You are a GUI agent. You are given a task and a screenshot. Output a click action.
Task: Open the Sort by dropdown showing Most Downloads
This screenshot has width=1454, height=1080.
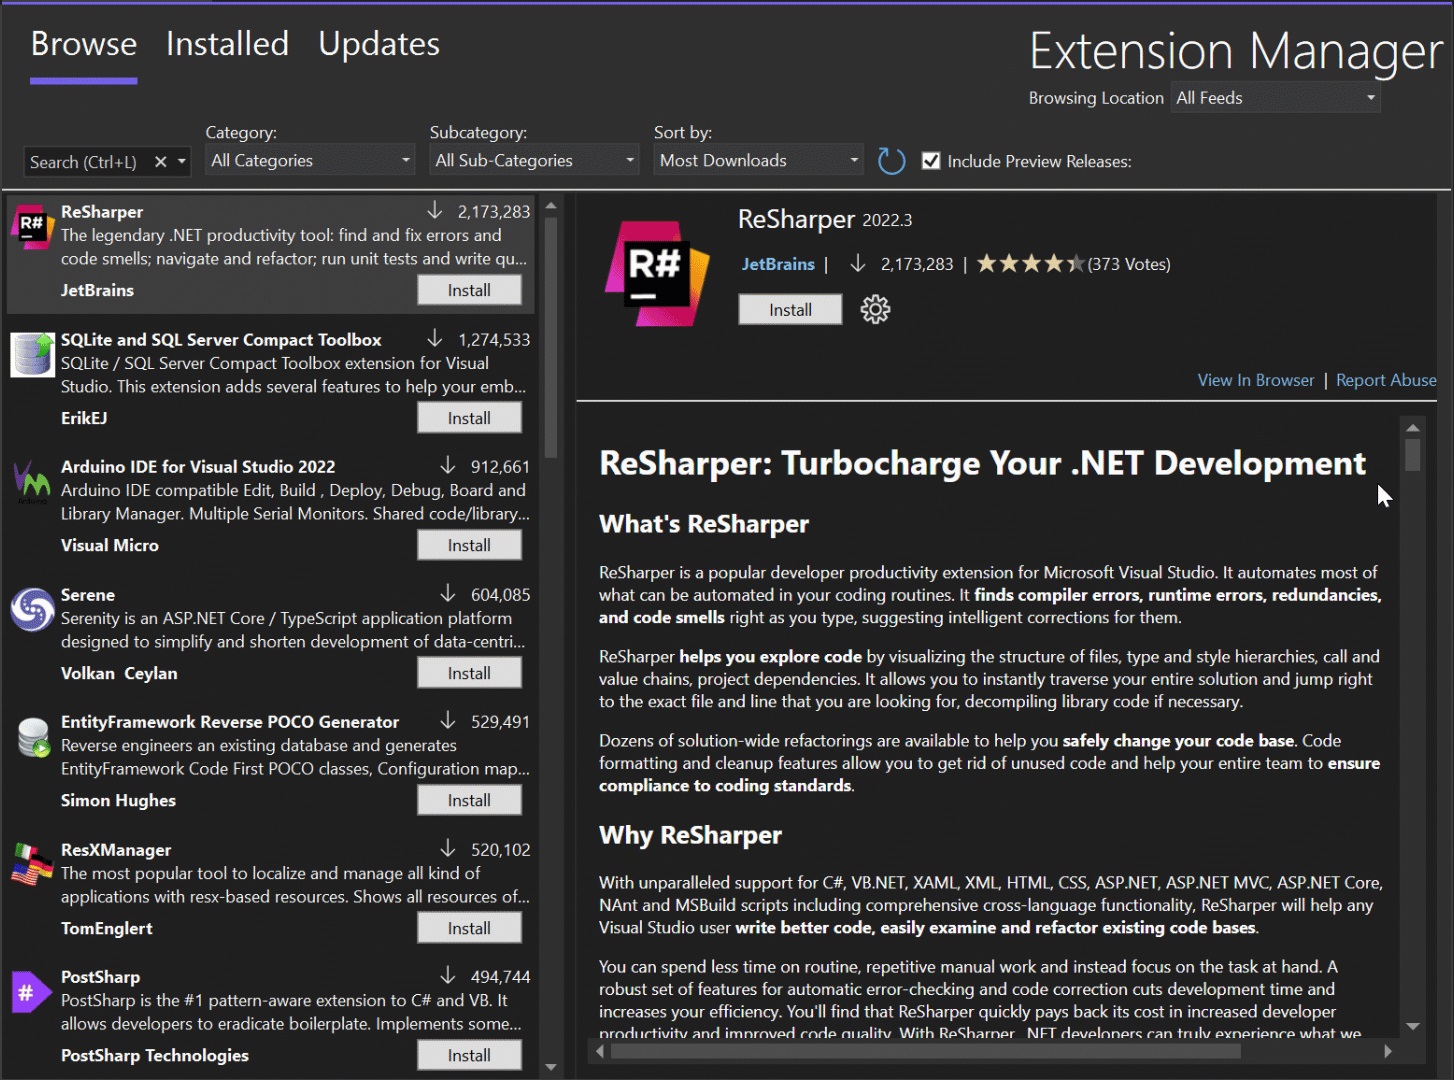[x=758, y=160]
